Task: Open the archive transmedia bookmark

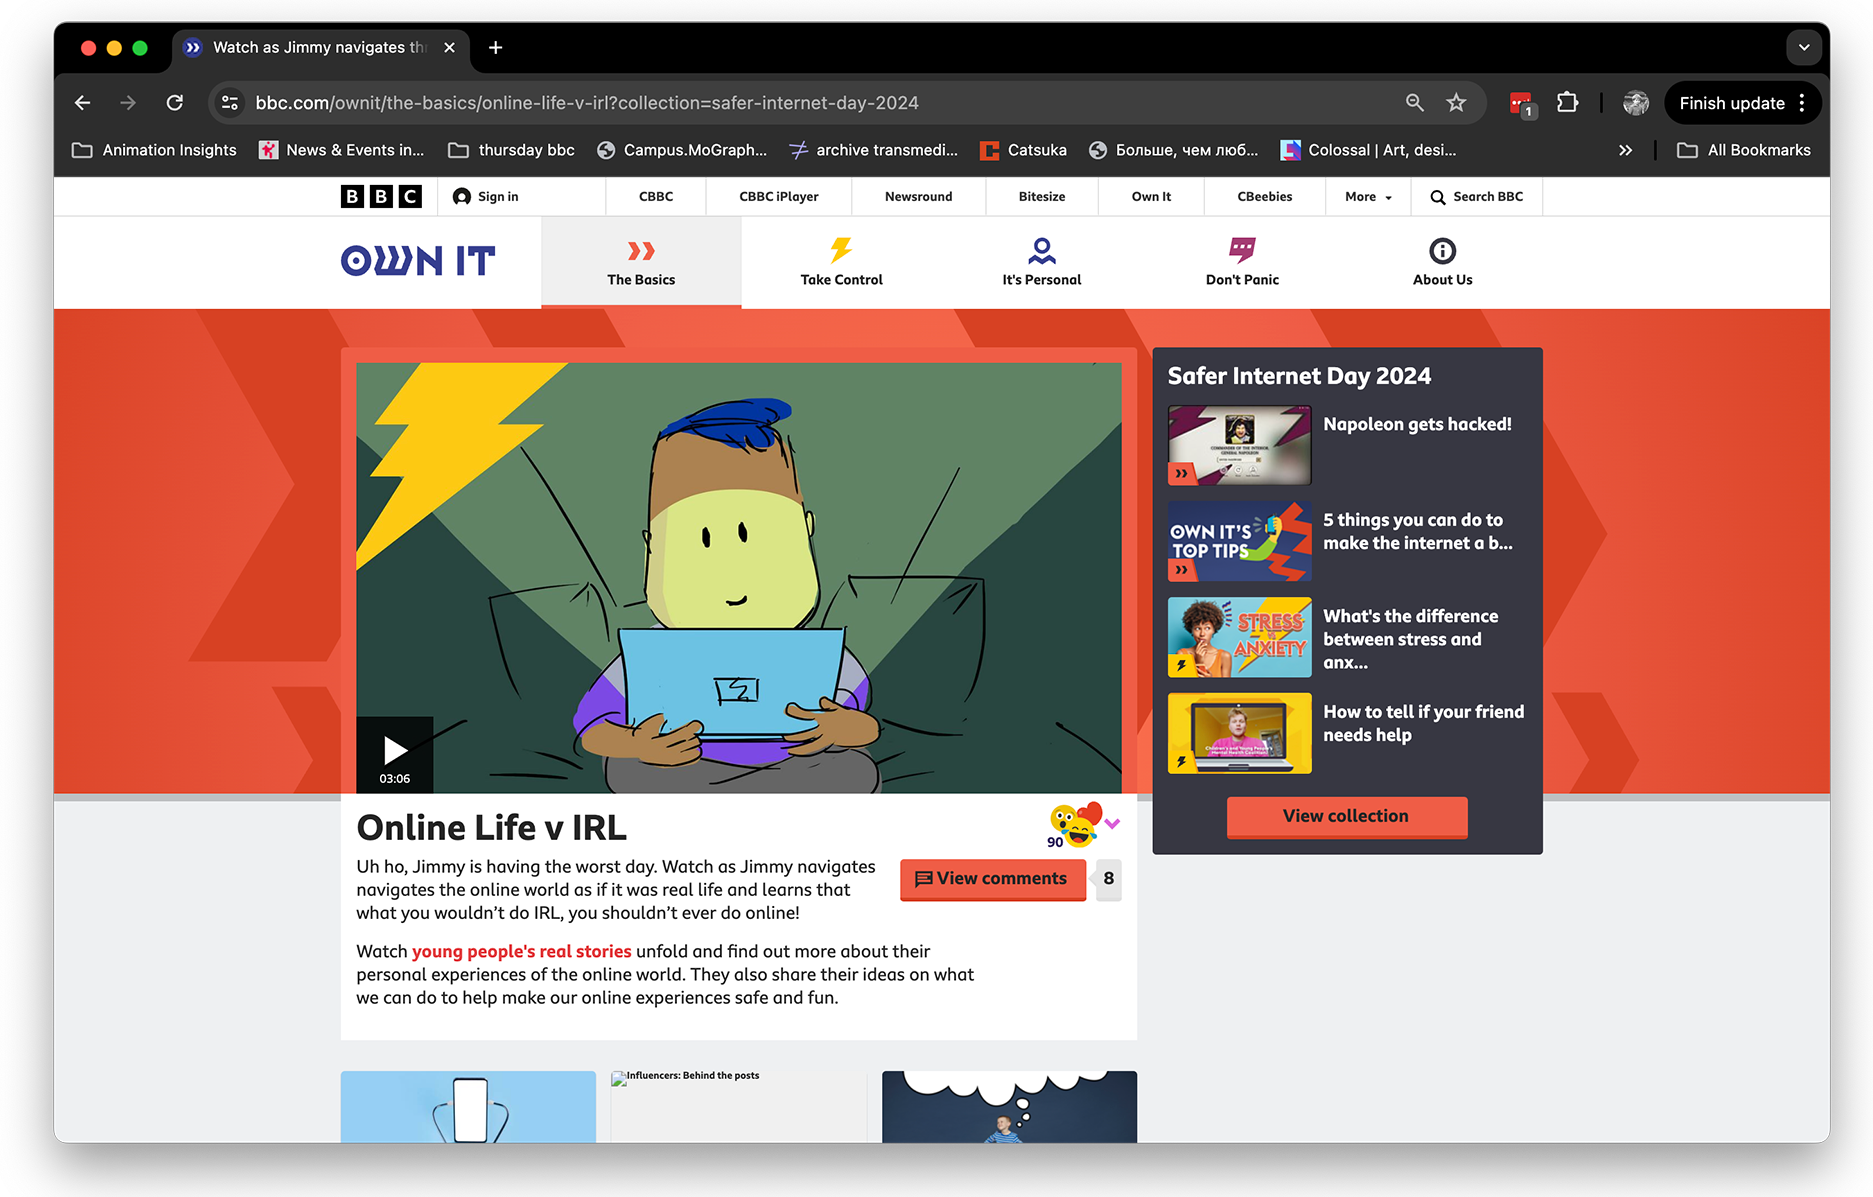Action: [873, 150]
